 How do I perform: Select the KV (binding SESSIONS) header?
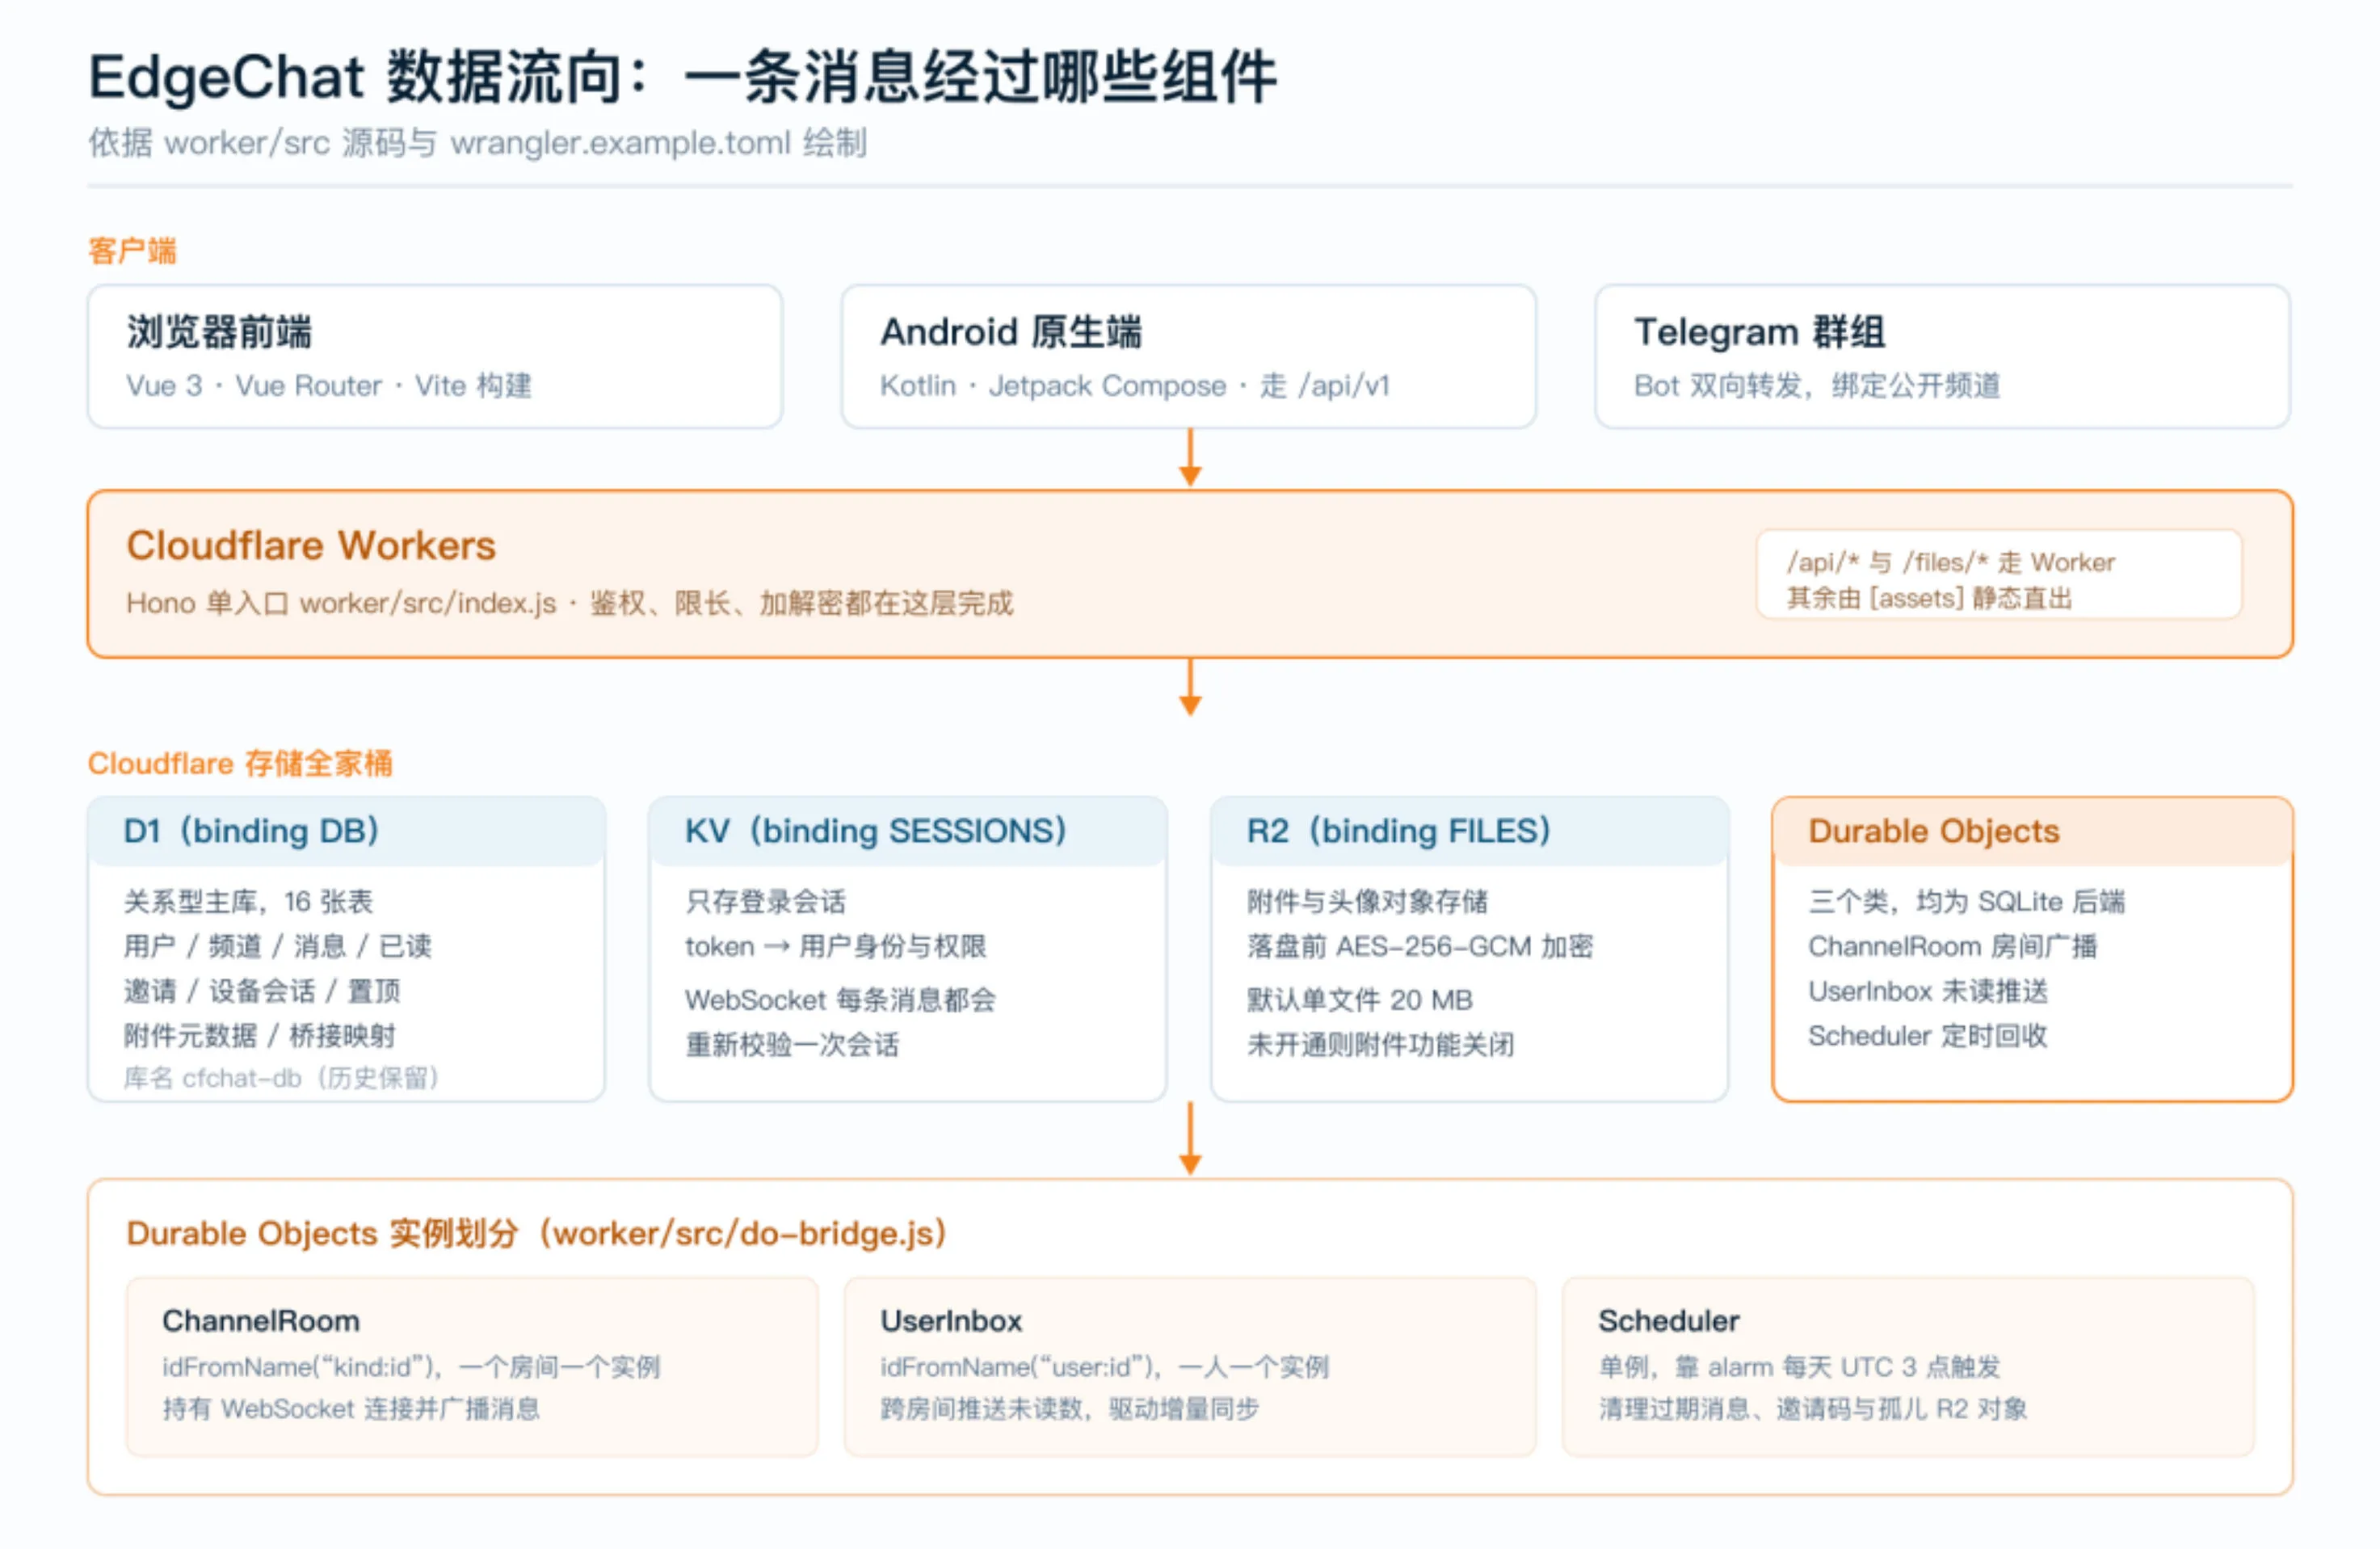tap(907, 831)
